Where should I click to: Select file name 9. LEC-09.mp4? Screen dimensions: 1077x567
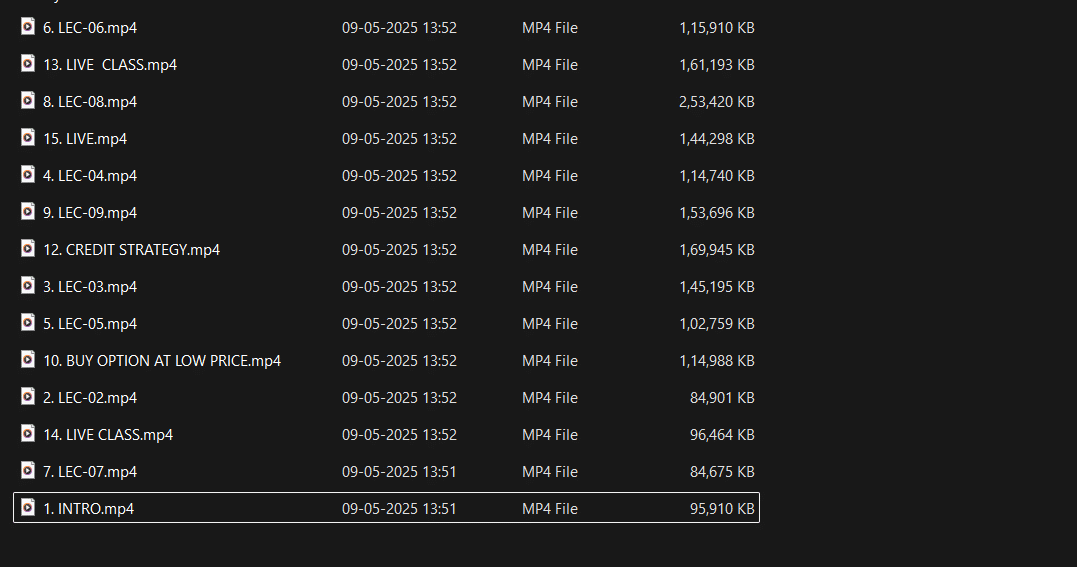[x=90, y=213]
